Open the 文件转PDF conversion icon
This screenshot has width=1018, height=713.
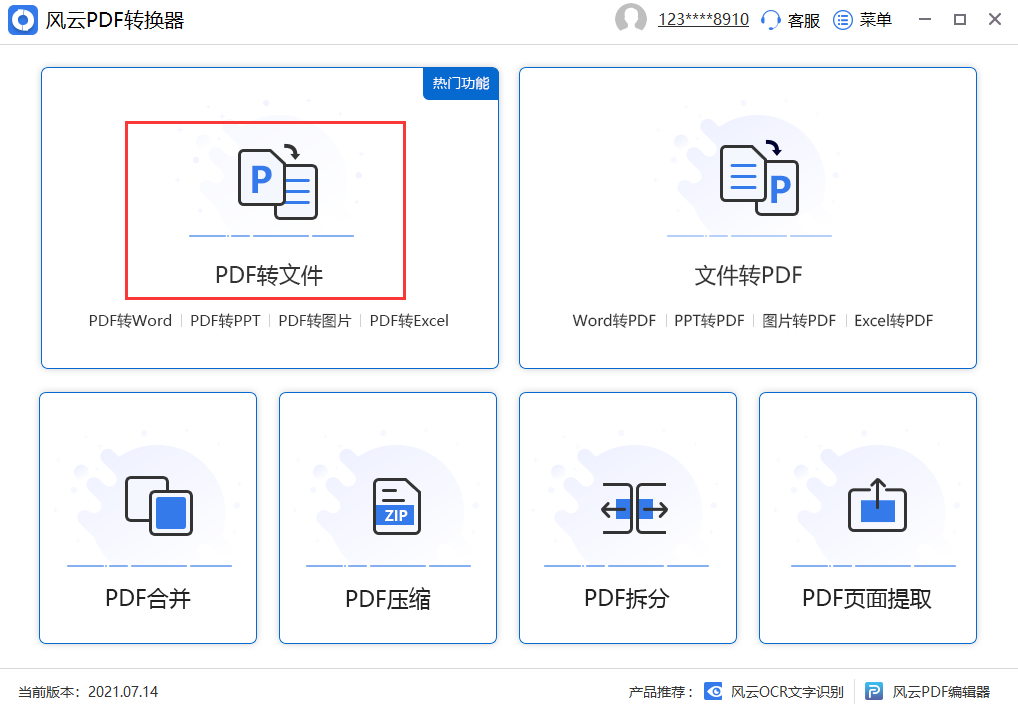759,177
